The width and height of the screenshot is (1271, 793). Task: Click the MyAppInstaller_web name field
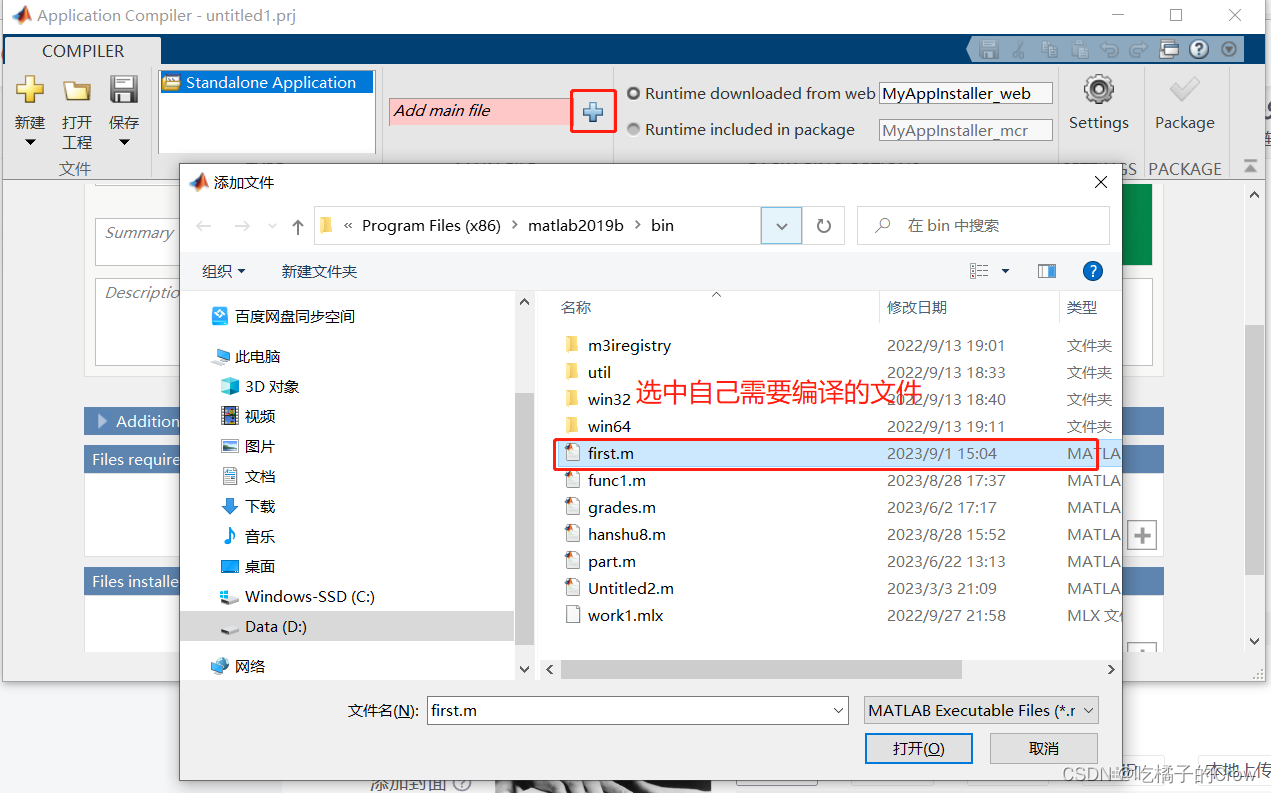(x=966, y=93)
